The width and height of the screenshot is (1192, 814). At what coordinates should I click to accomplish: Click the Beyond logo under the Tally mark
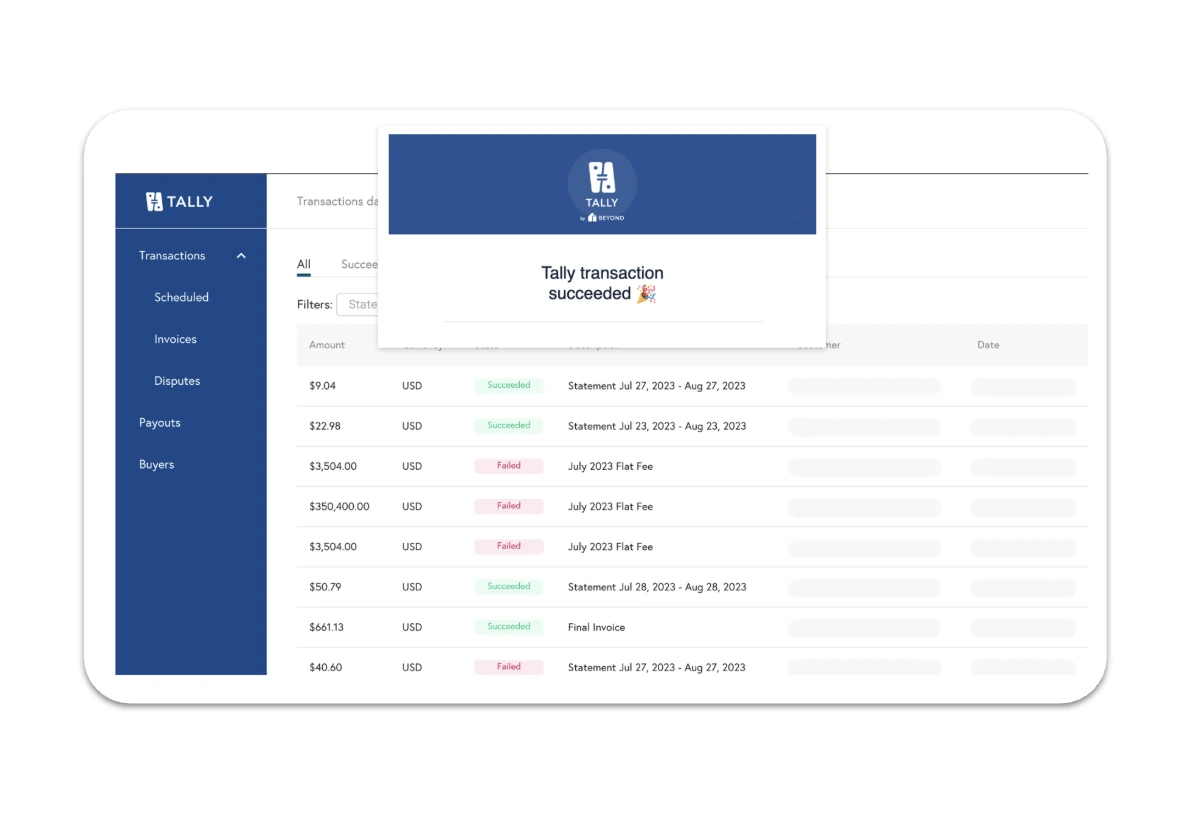pos(602,216)
